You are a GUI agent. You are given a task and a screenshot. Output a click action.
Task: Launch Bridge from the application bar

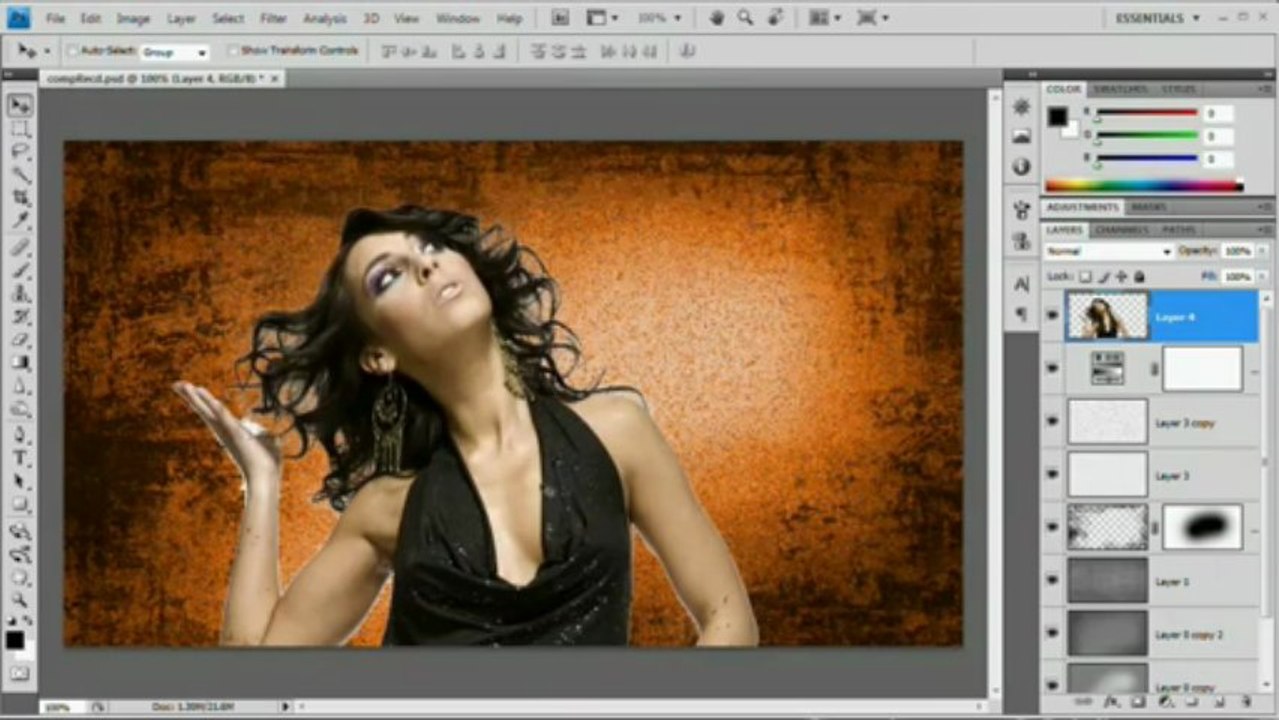(x=560, y=18)
